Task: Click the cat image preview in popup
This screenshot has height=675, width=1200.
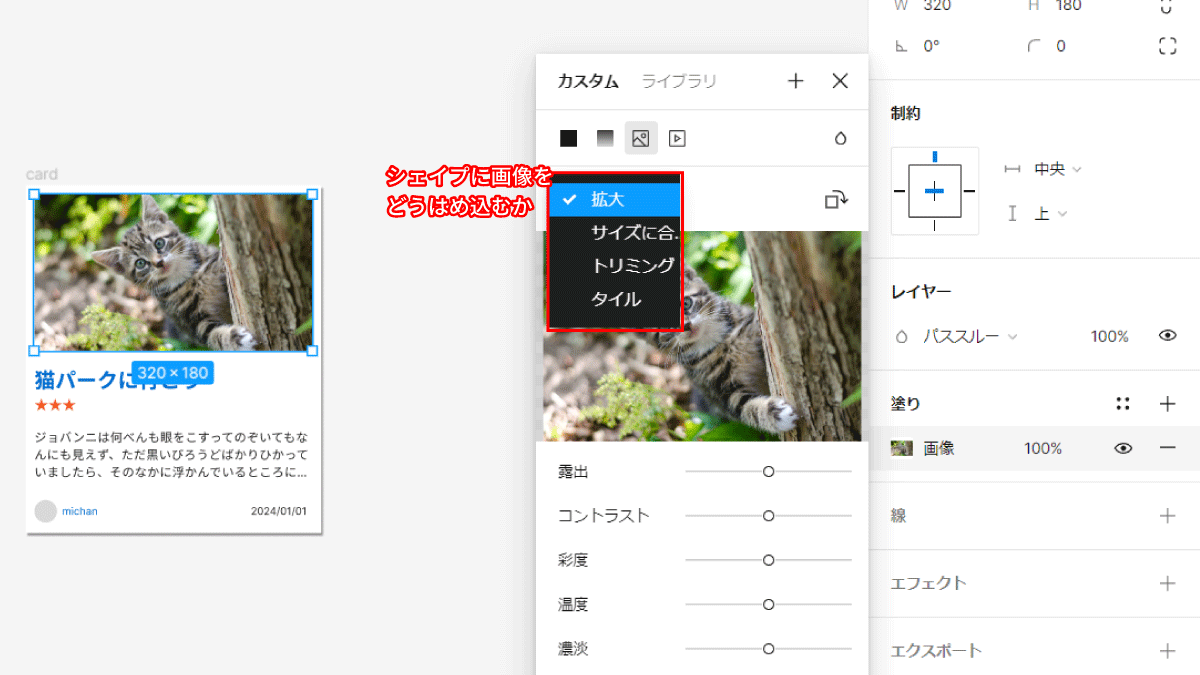Action: click(x=702, y=336)
